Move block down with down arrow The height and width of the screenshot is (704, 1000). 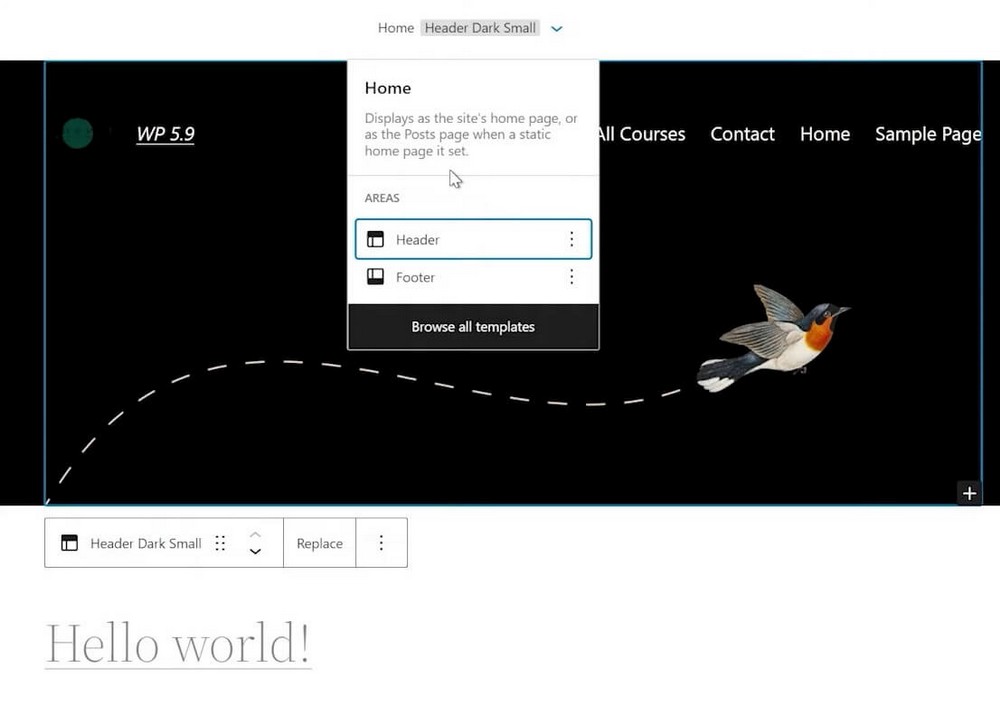click(255, 552)
